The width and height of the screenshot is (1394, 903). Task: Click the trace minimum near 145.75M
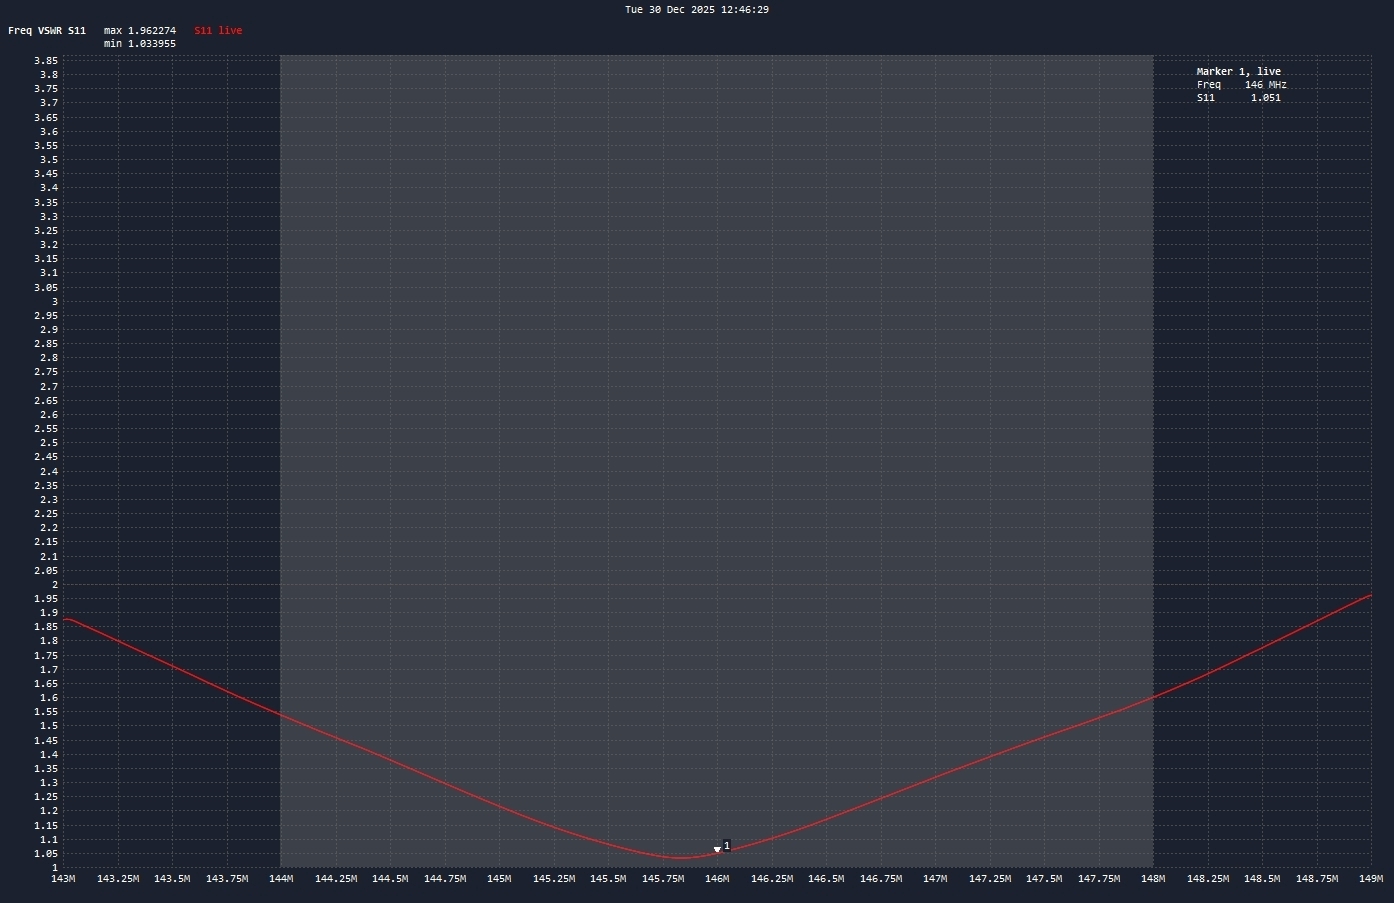[x=680, y=858]
